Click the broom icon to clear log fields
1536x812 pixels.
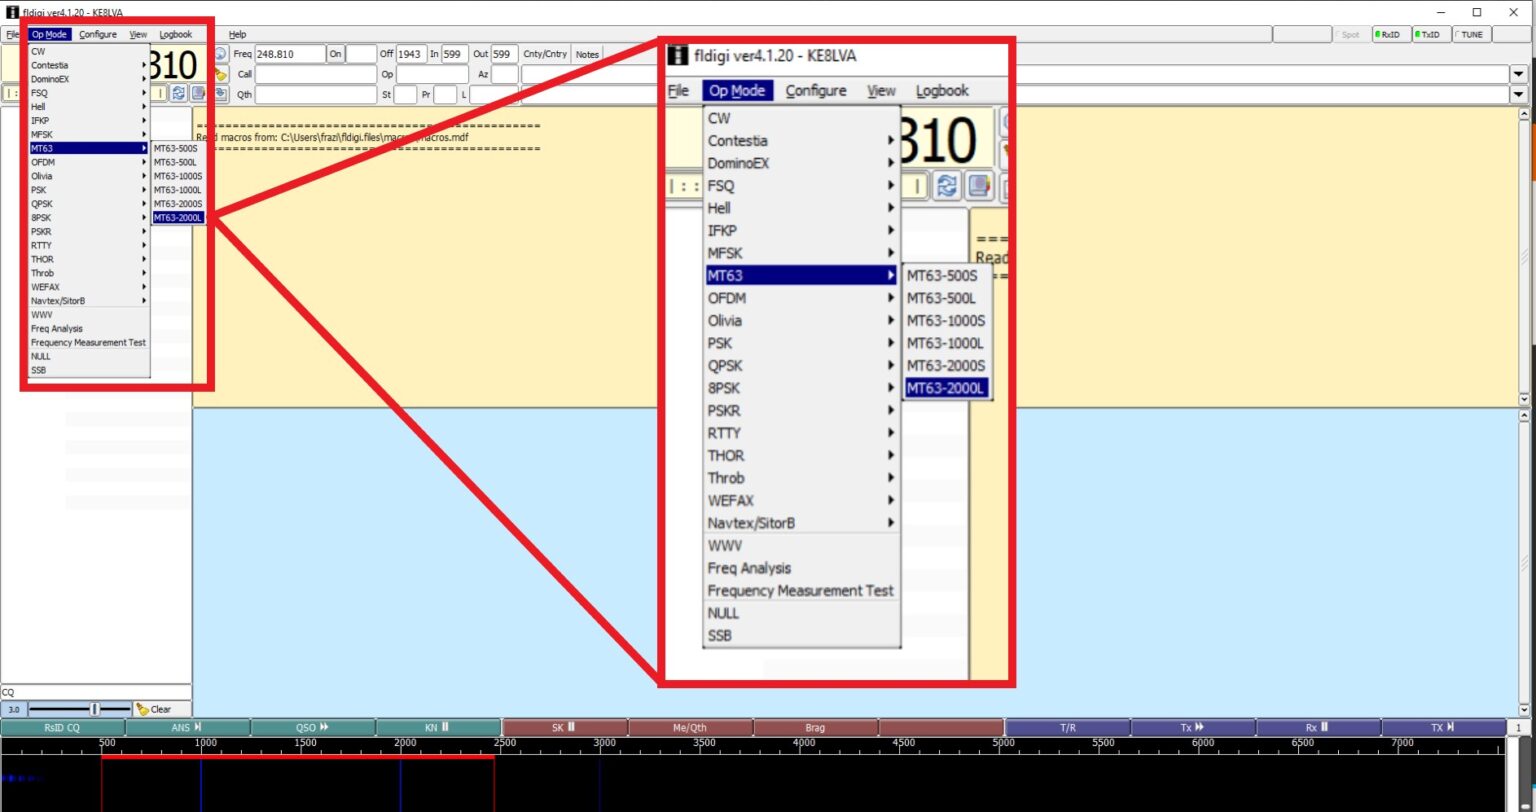click(220, 74)
